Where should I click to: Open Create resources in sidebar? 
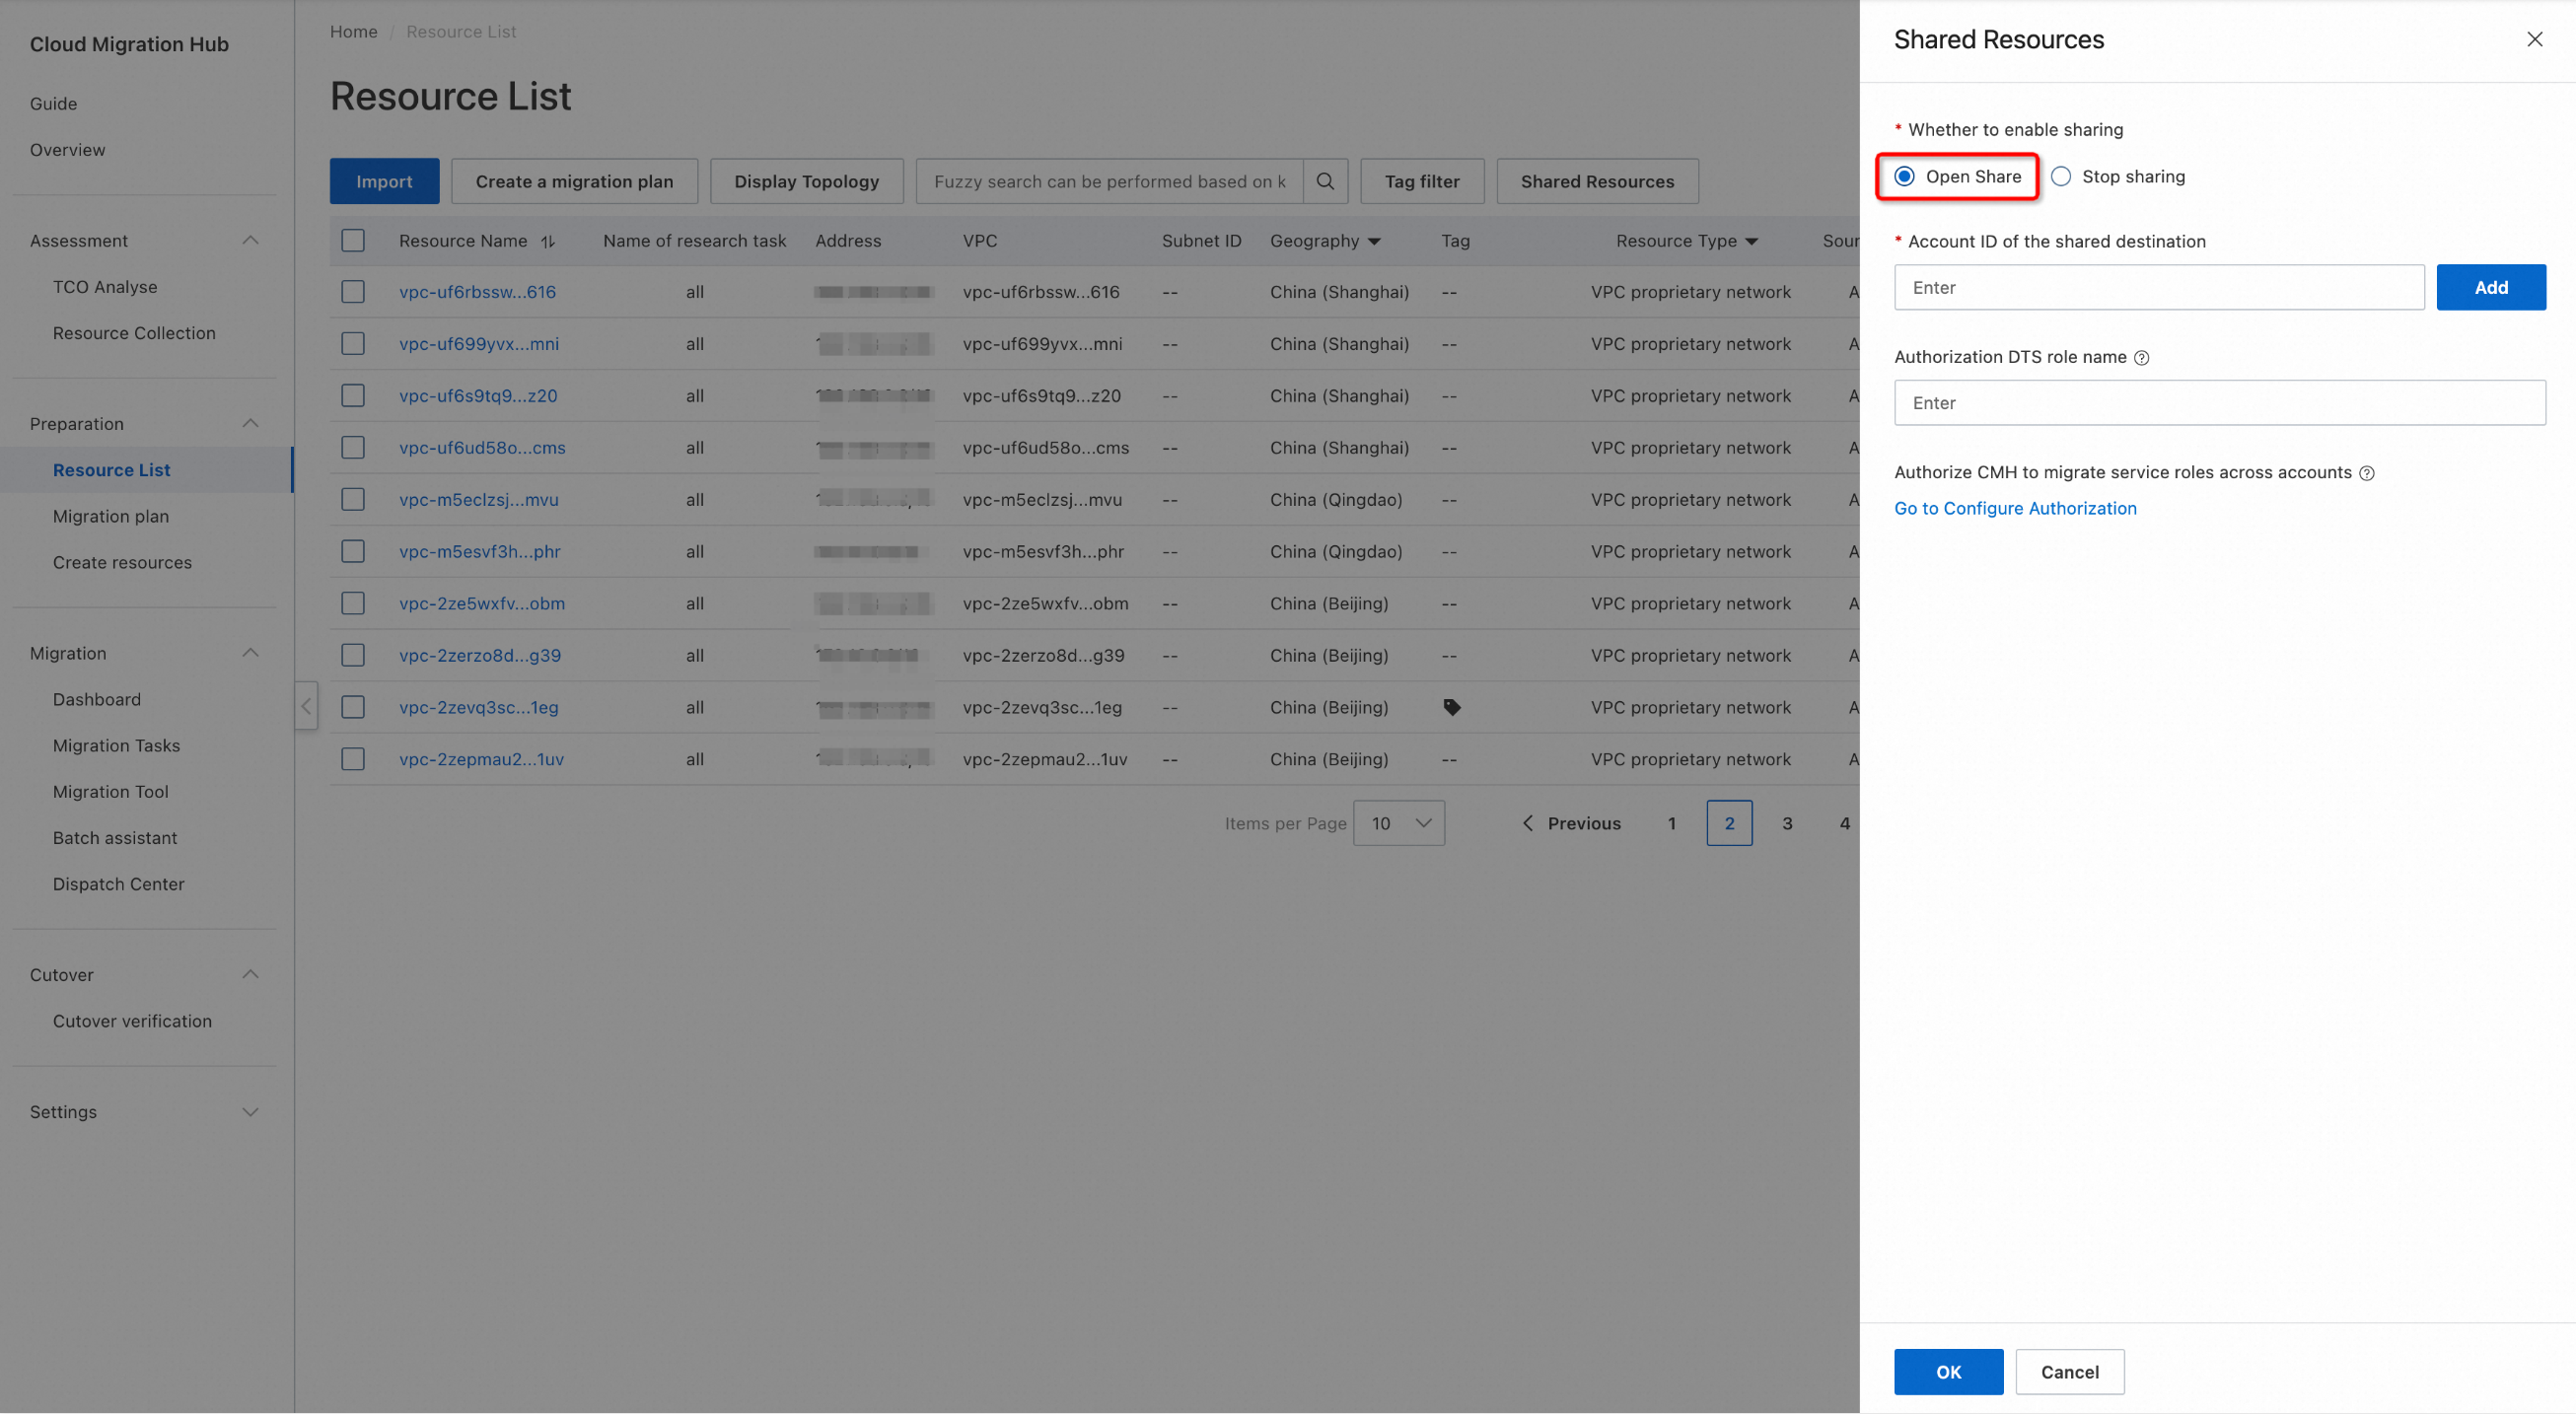122,562
